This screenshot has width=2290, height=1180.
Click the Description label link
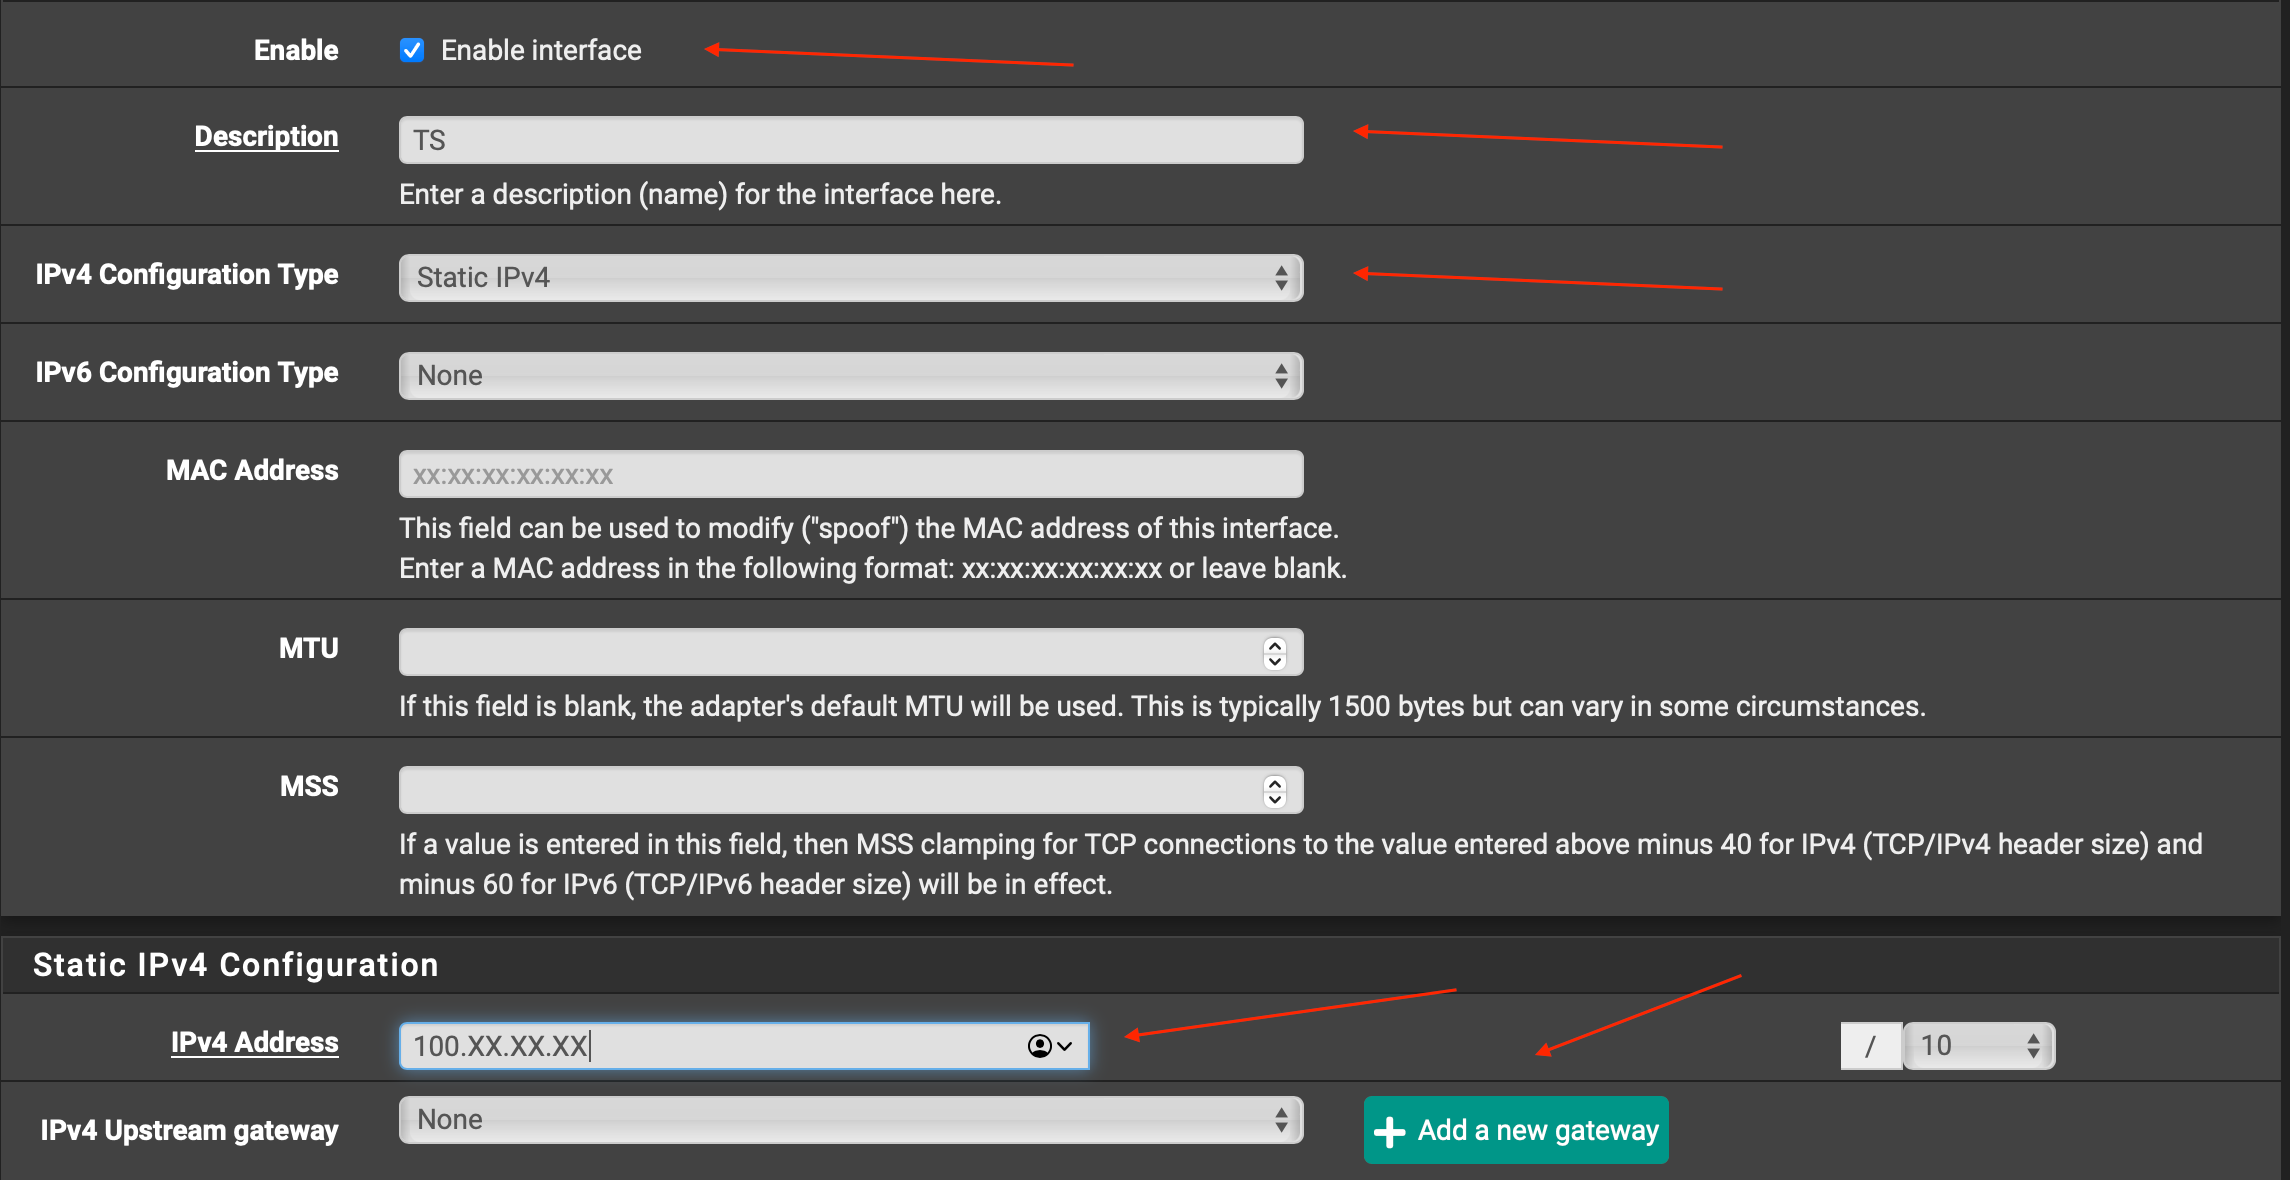tap(266, 136)
